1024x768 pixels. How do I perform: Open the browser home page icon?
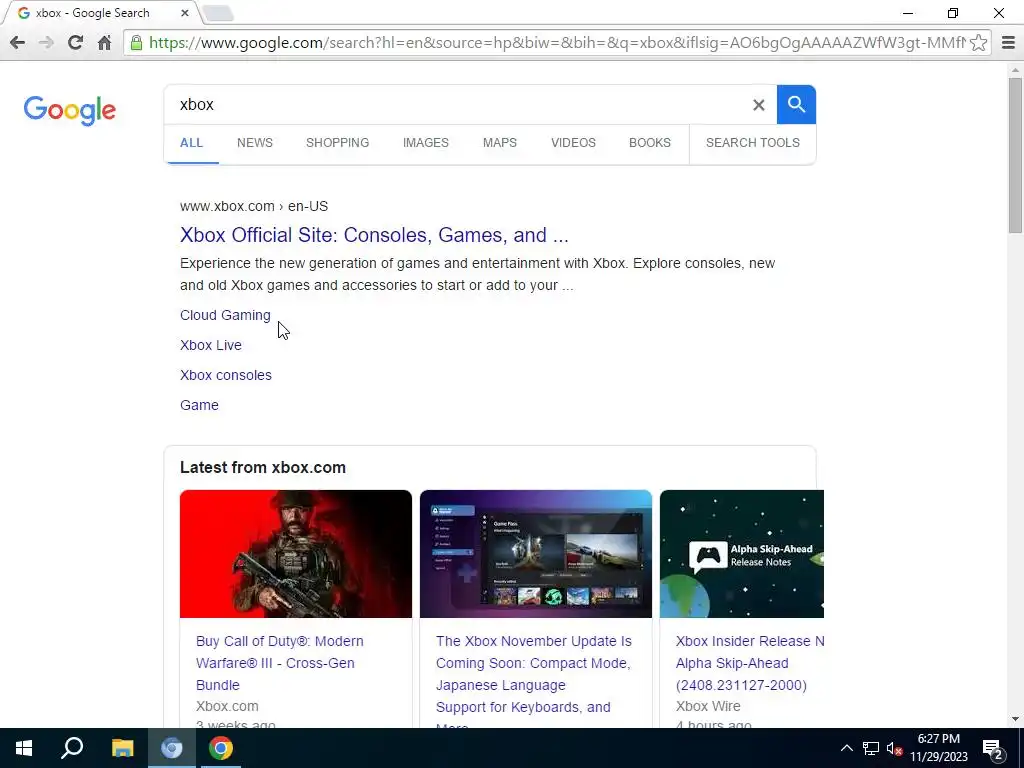point(104,43)
